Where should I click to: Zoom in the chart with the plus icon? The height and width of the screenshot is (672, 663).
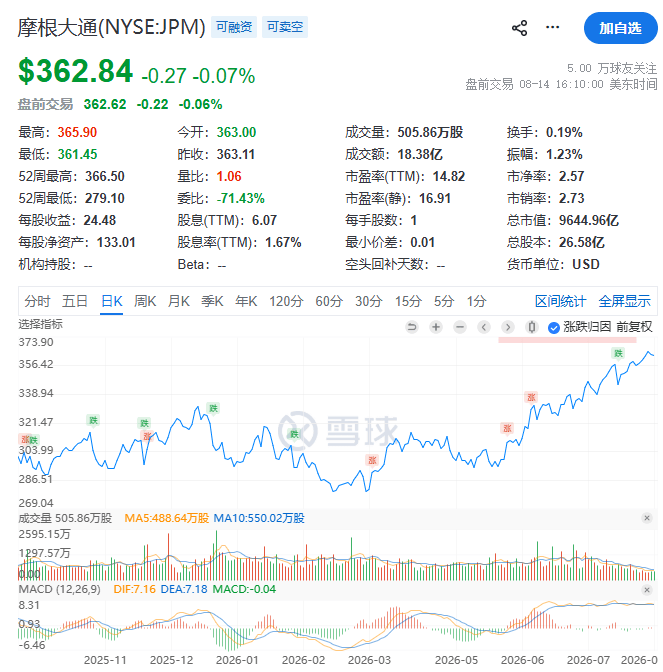(x=436, y=327)
